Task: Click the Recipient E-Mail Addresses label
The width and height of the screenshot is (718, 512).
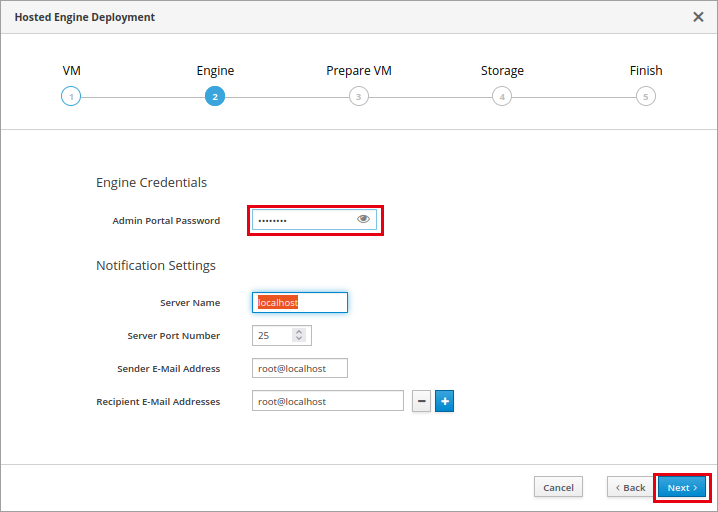Action: tap(158, 402)
